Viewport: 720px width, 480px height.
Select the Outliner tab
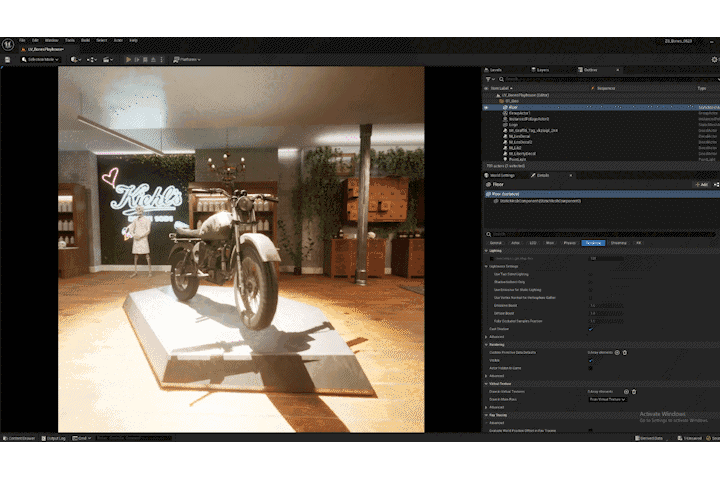click(x=588, y=70)
